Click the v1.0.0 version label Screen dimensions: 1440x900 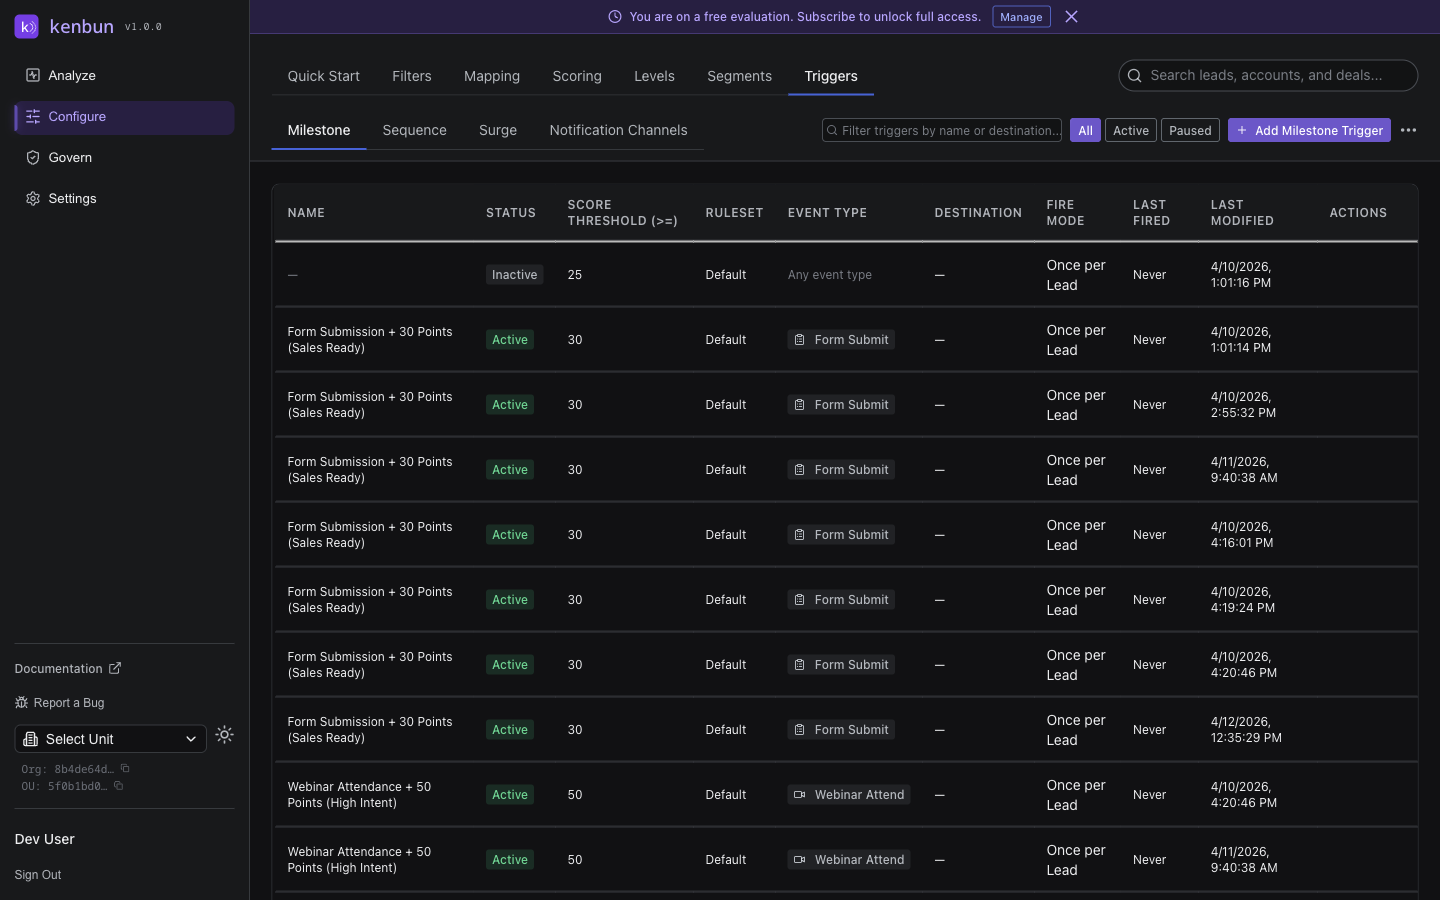click(x=143, y=27)
